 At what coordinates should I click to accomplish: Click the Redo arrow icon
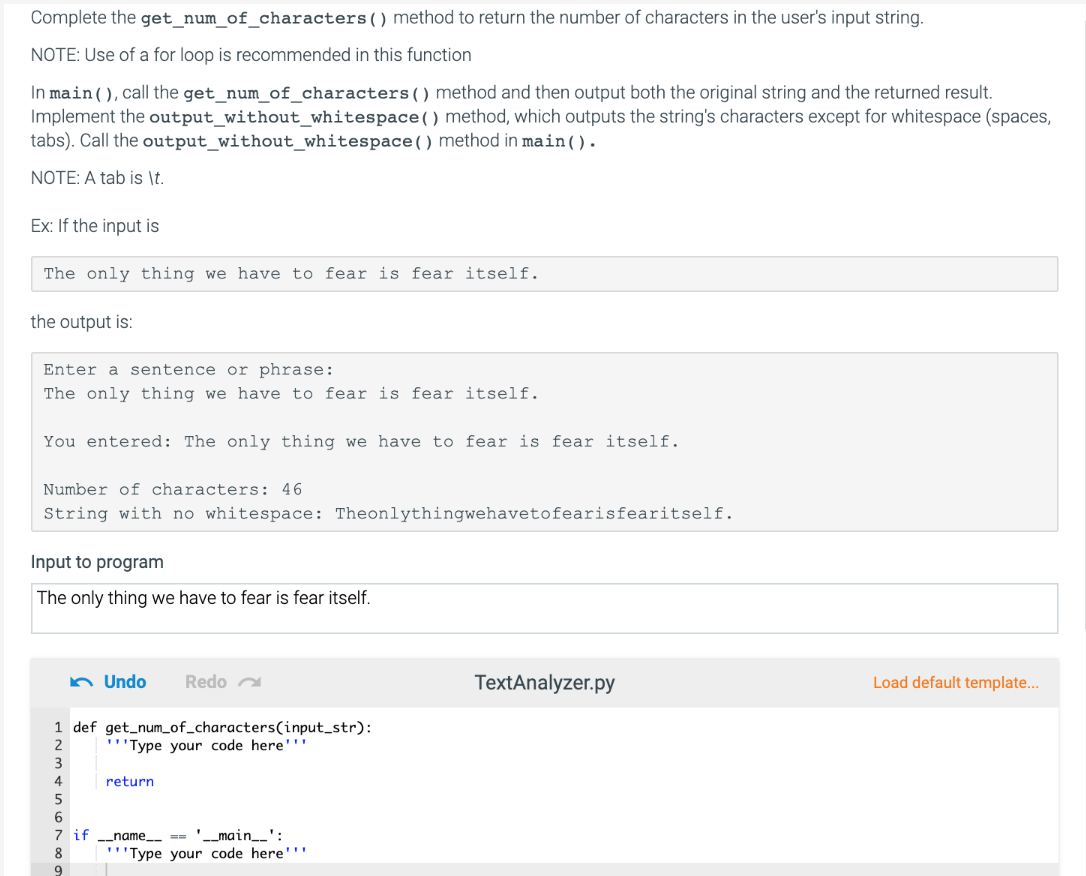click(249, 682)
